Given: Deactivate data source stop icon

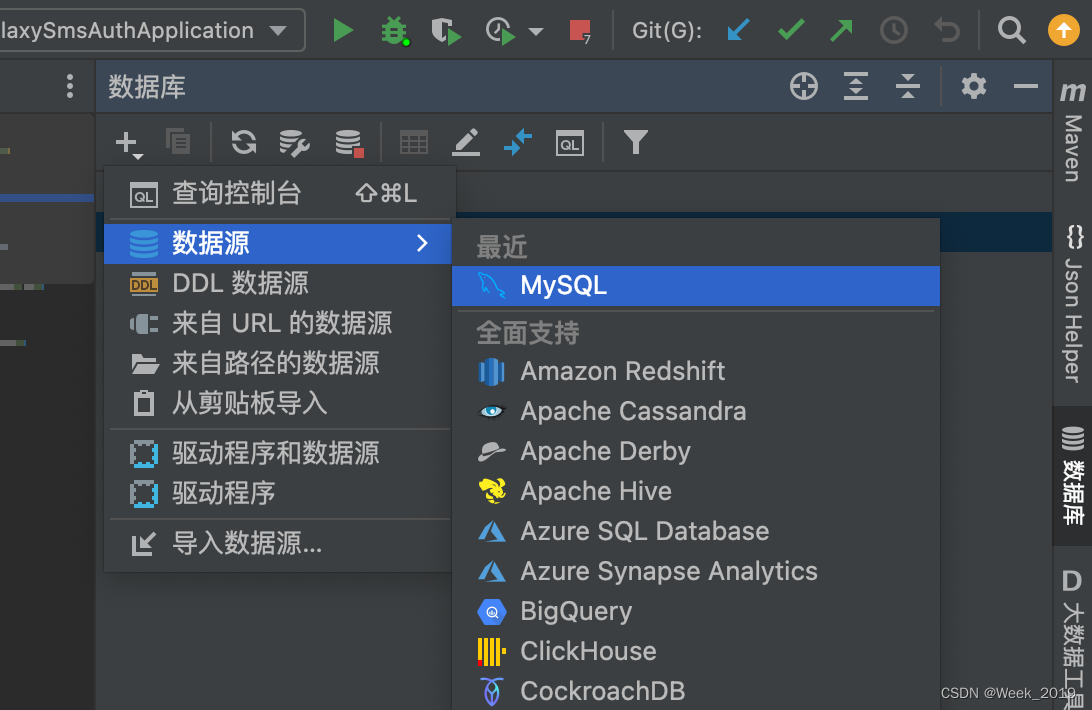Looking at the screenshot, I should point(349,144).
